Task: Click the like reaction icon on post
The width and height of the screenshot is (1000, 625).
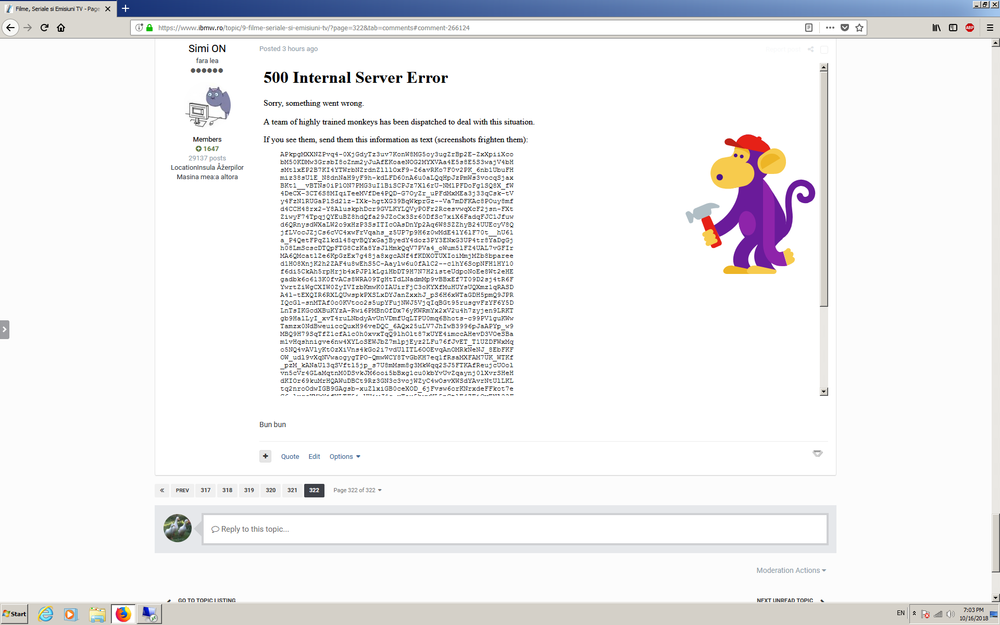Action: 818,453
